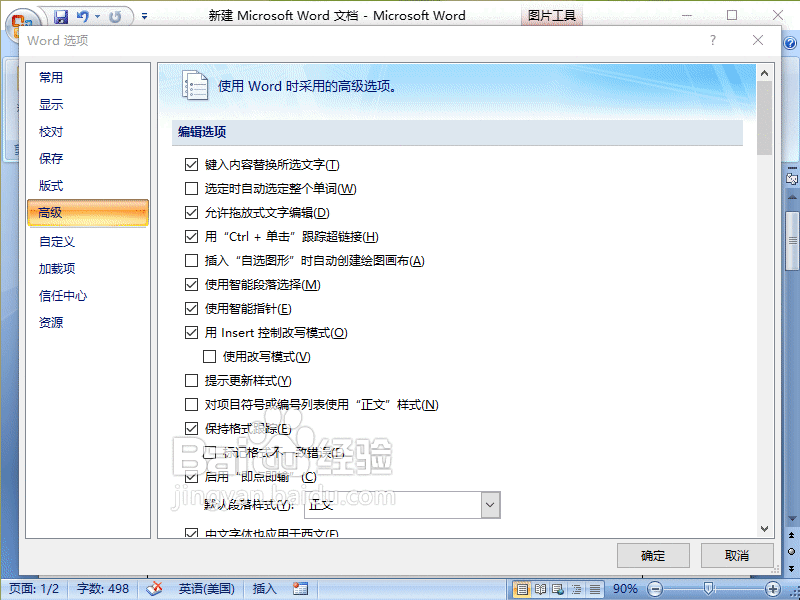800x600 pixels.
Task: Click the zoom in plus button
Action: click(x=772, y=589)
